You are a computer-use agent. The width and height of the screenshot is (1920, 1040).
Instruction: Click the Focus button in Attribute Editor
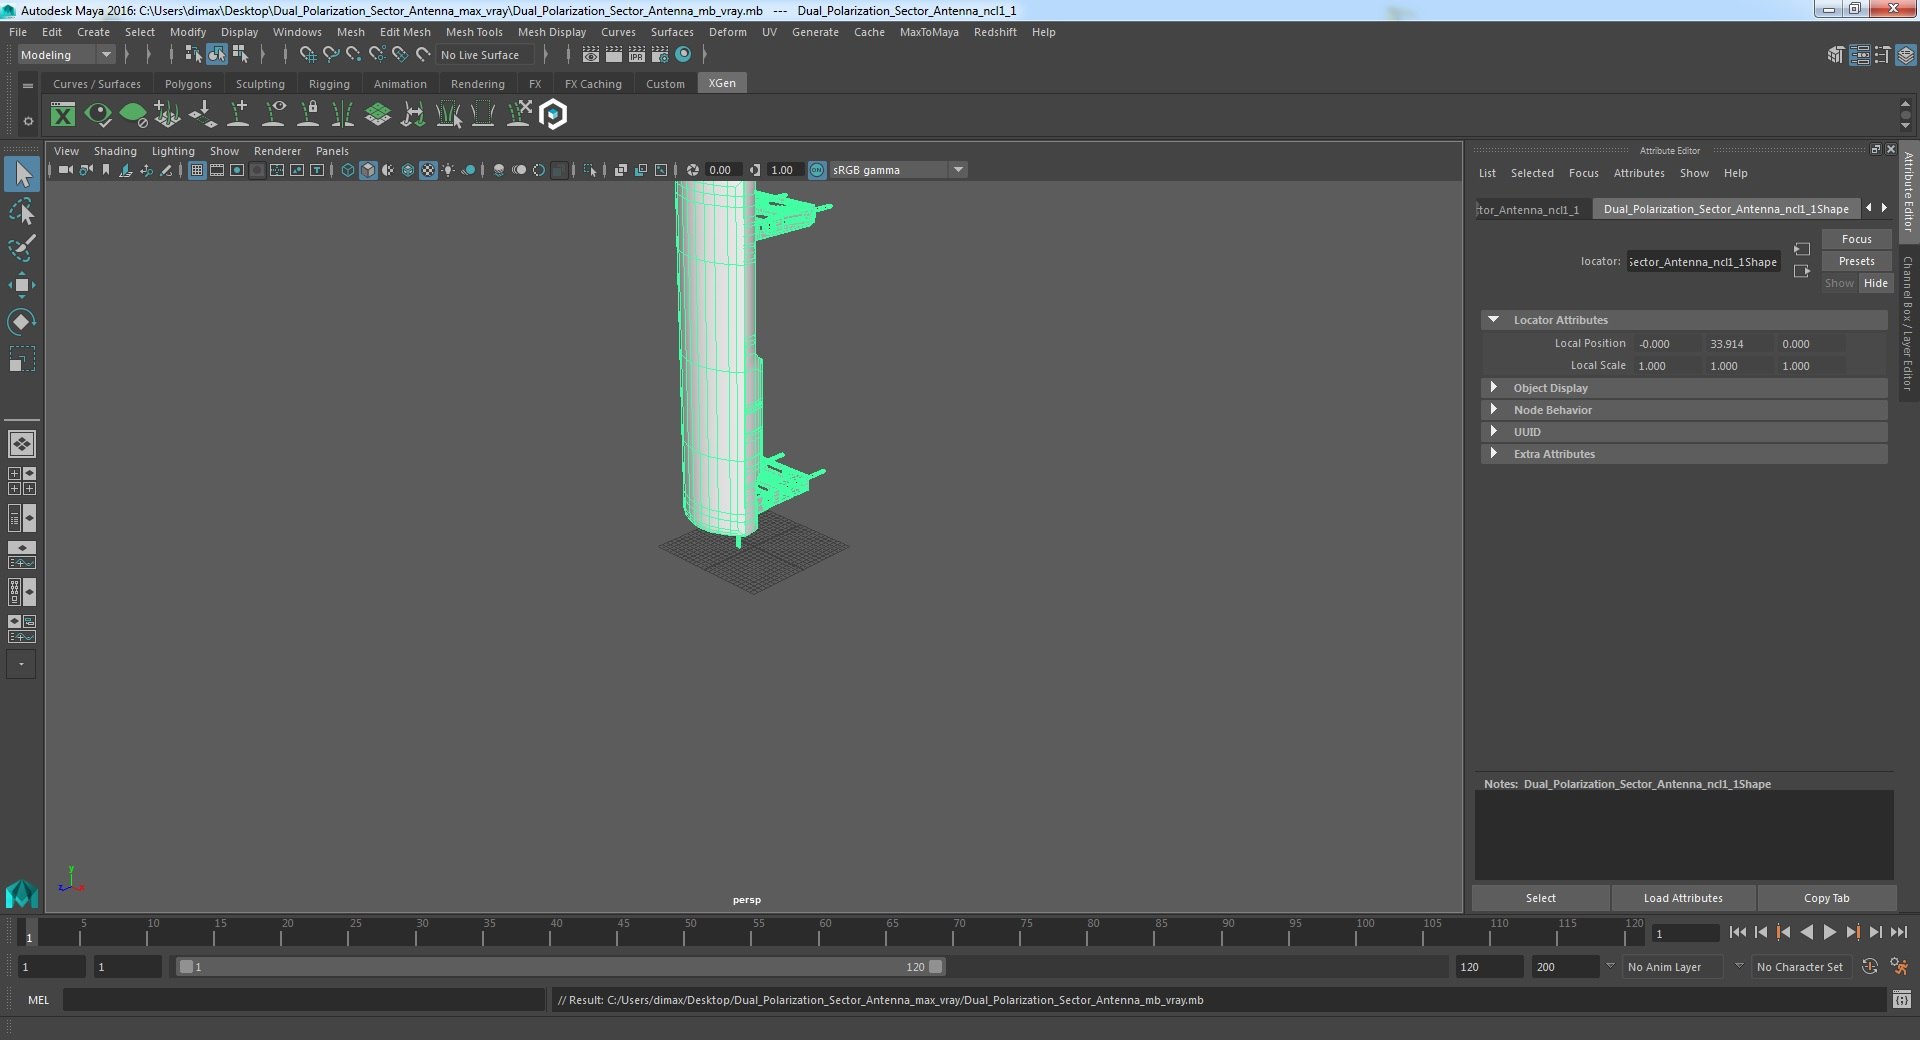(1856, 239)
